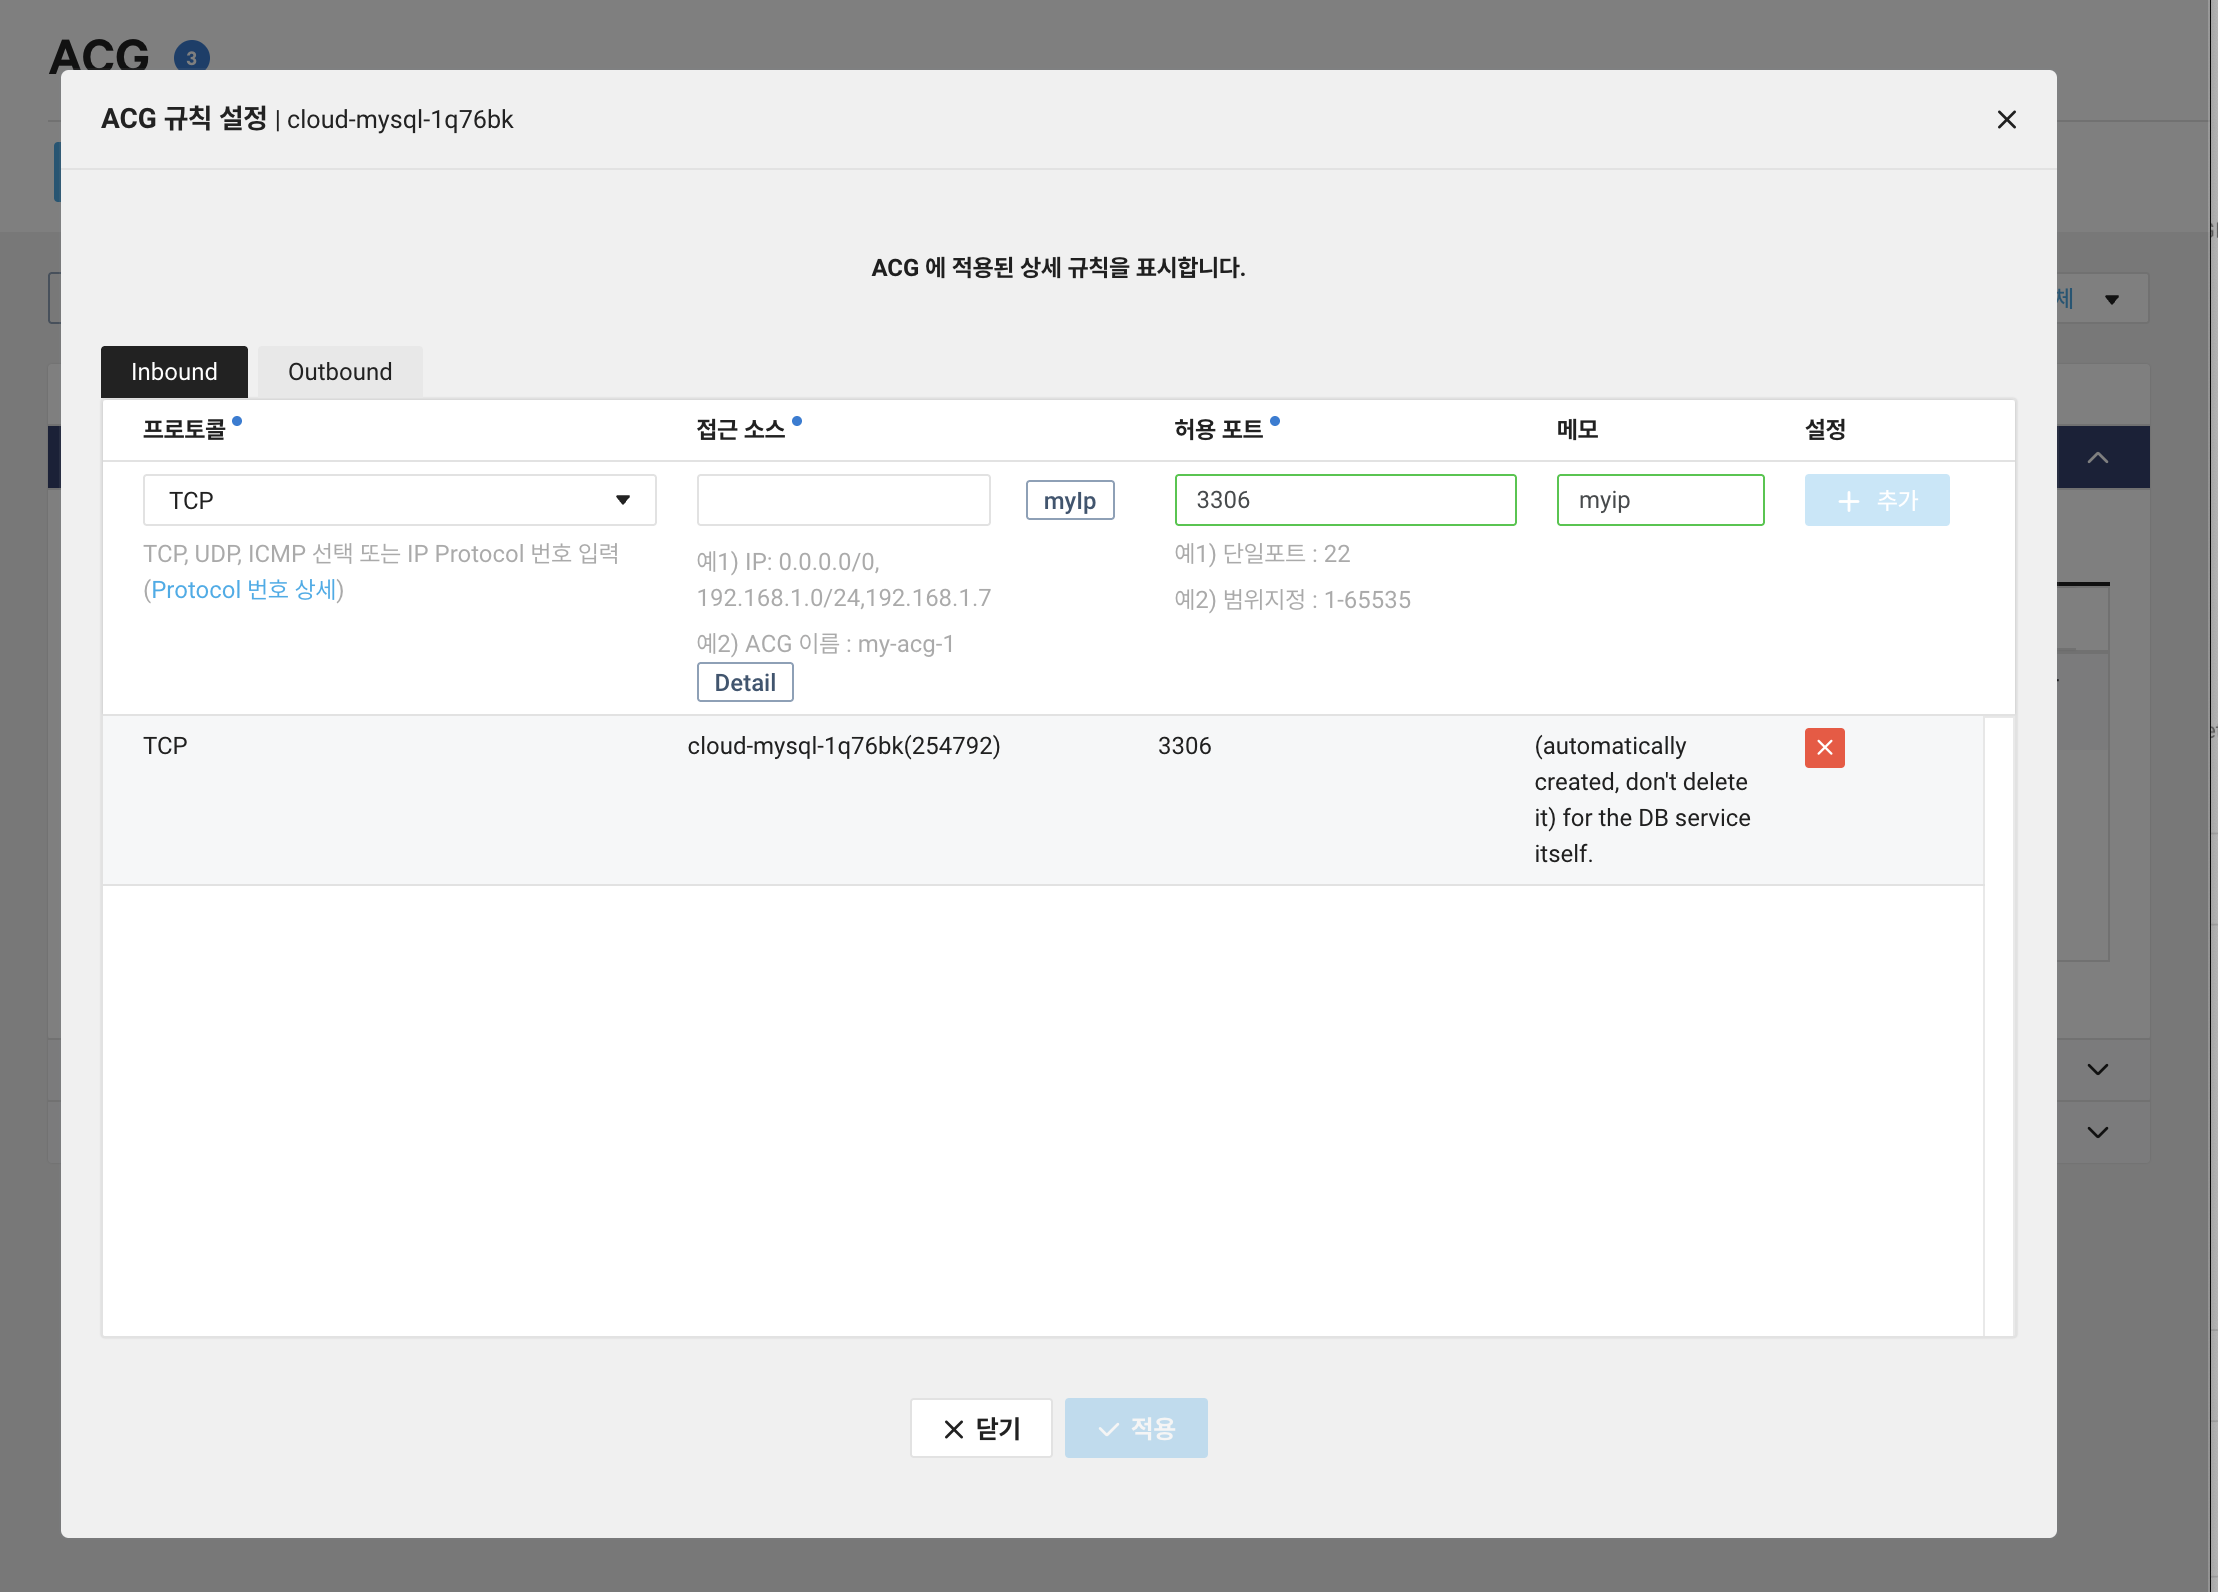
Task: Close the ACG rule settings dialog with X
Action: (2006, 120)
